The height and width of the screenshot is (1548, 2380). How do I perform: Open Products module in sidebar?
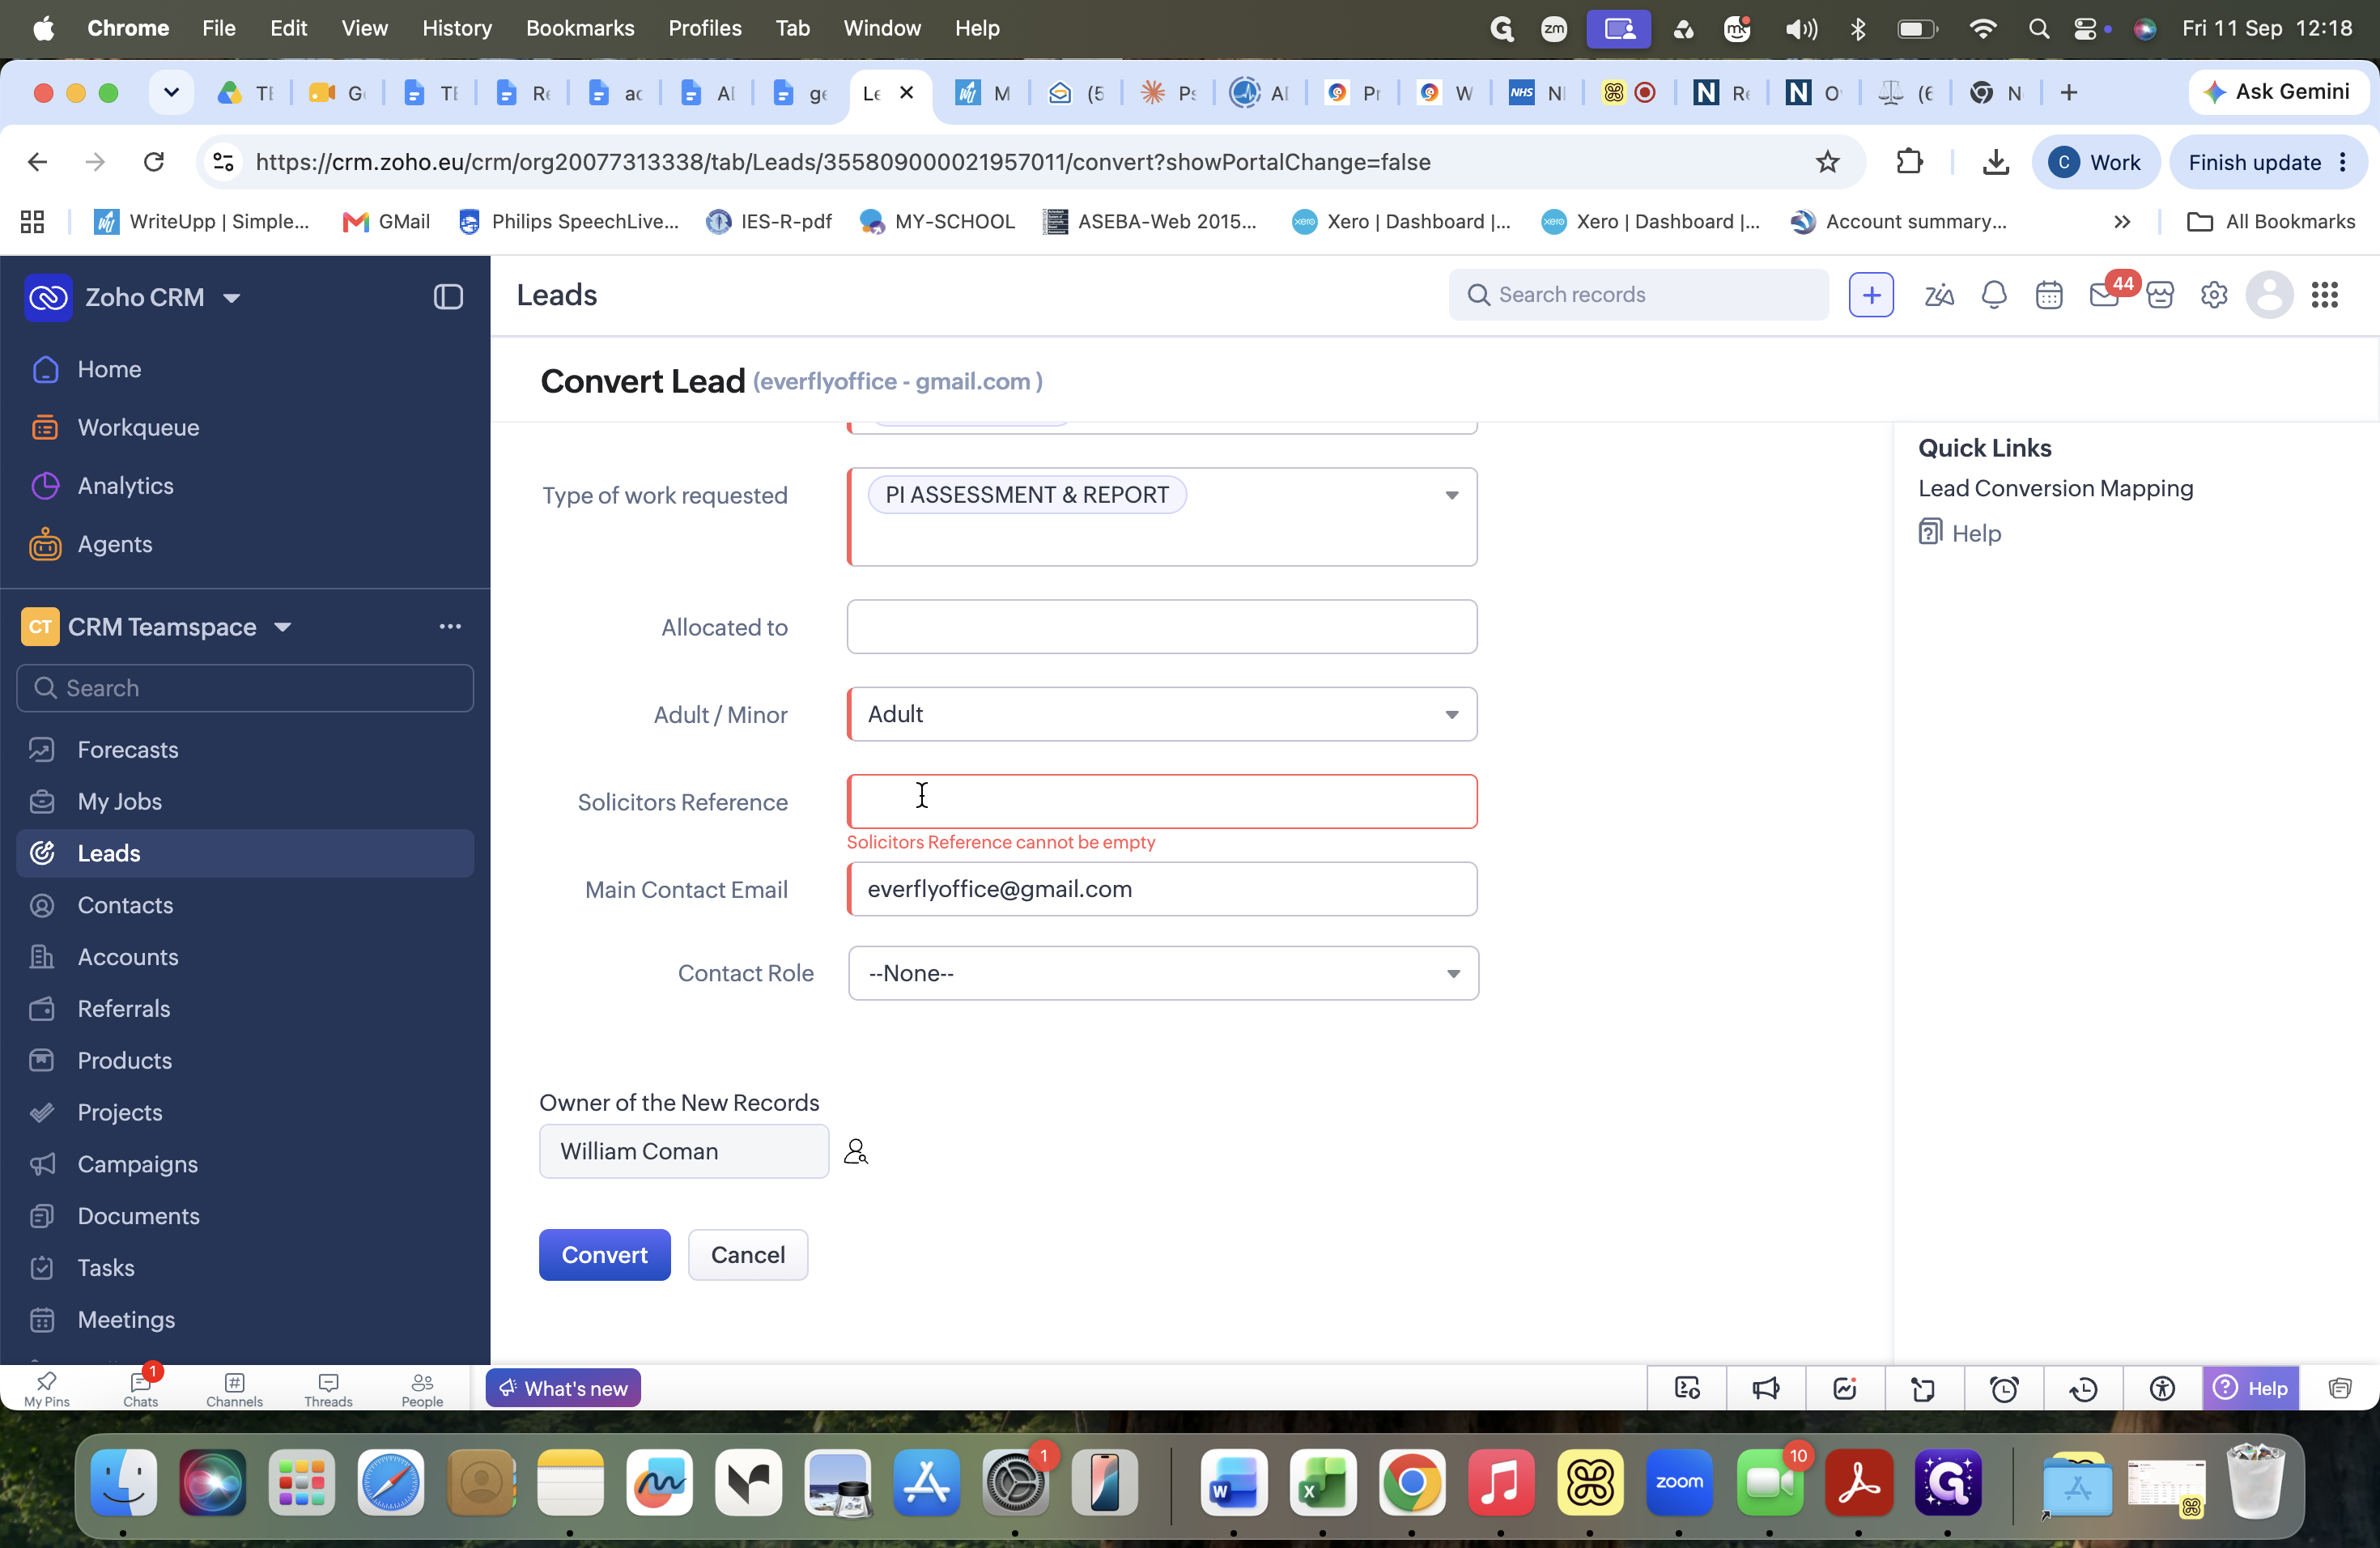point(125,1060)
